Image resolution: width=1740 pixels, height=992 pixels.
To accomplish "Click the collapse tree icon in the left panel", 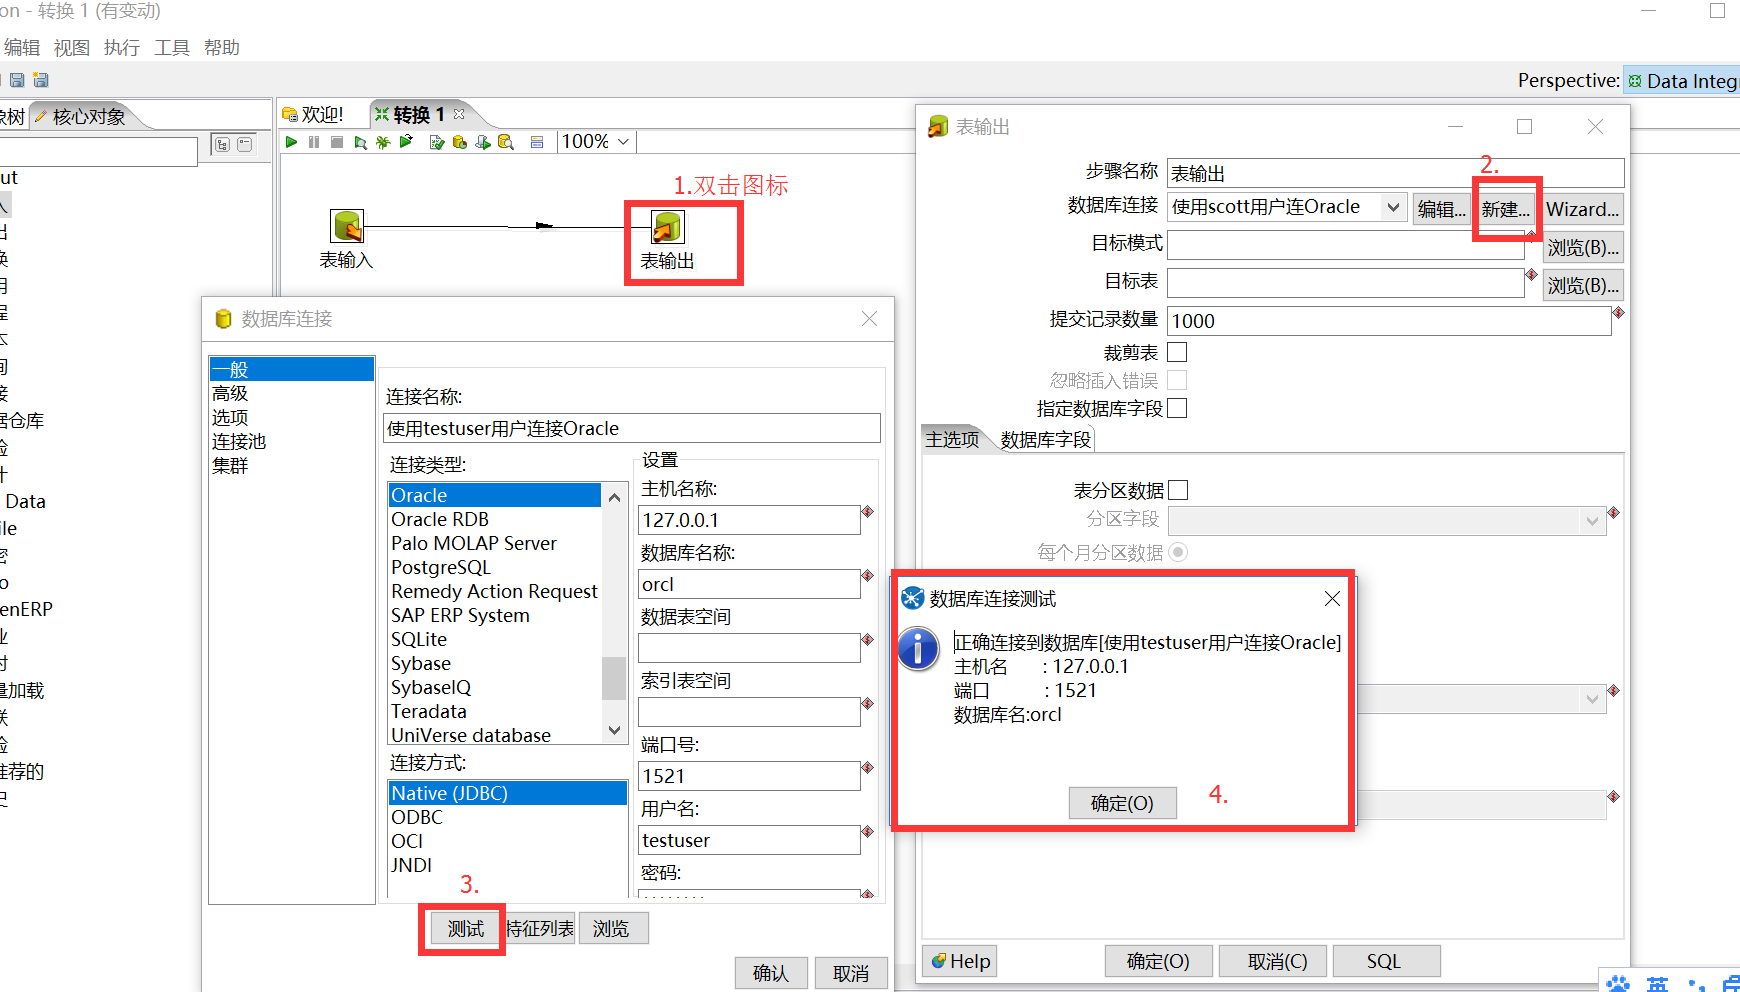I will pos(244,145).
